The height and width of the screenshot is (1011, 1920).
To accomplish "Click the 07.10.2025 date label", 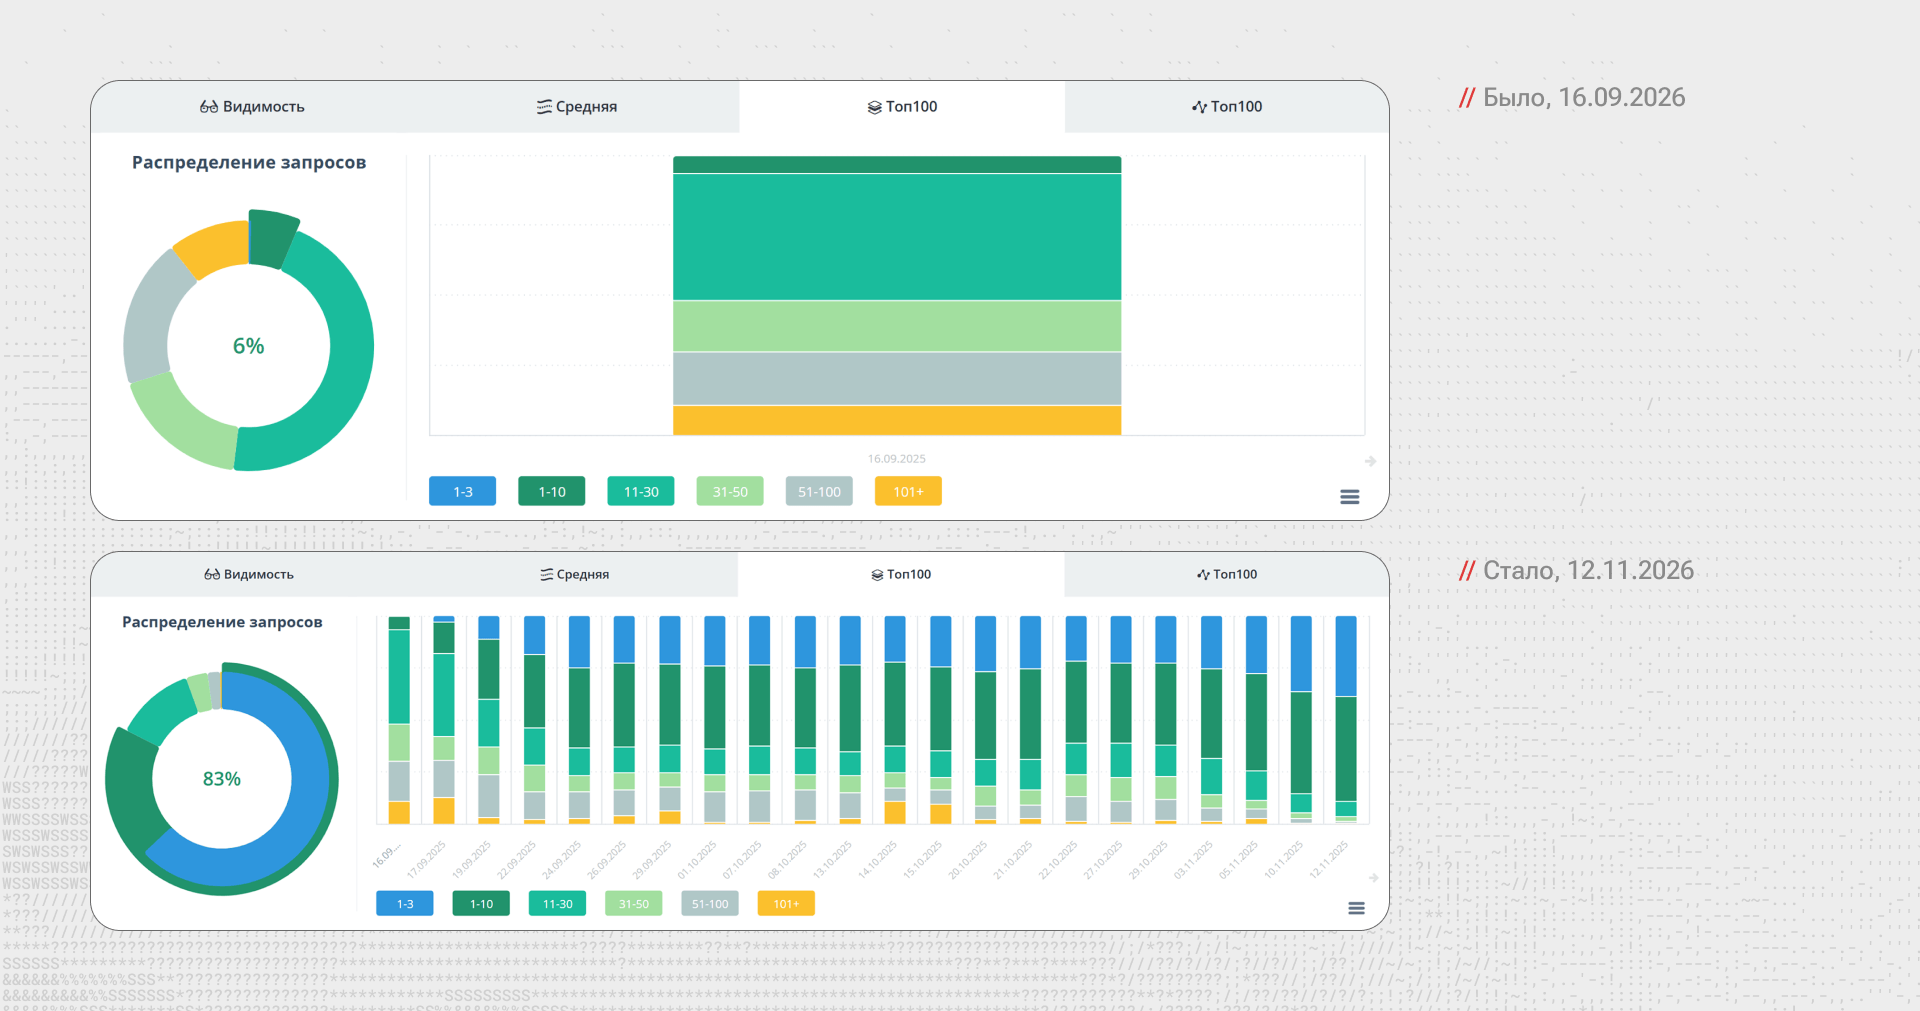I will (744, 859).
